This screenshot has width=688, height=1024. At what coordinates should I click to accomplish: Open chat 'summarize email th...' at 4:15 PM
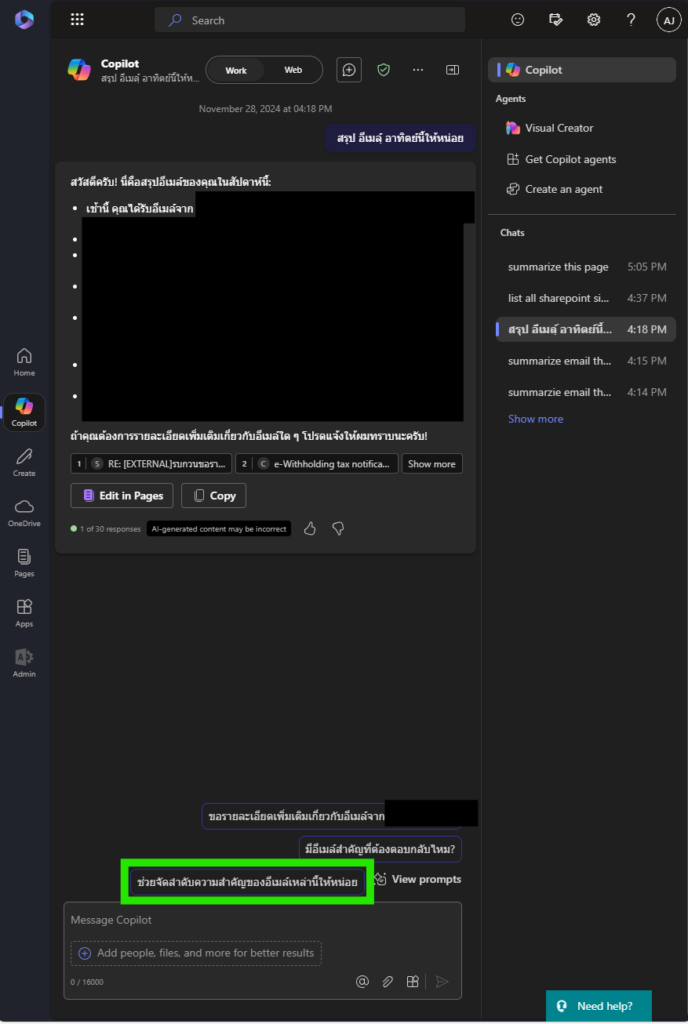[x=586, y=360]
